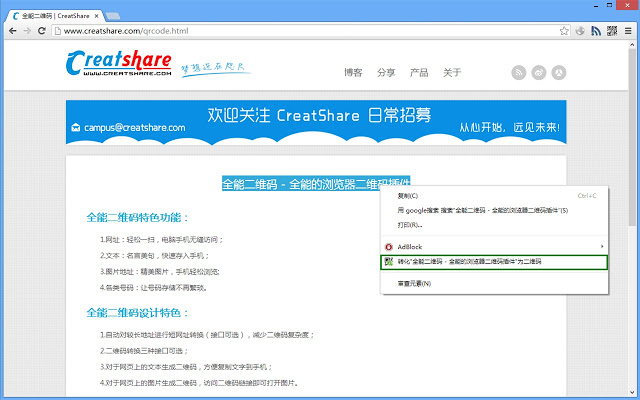Click the round RSS icon in site header
640x400 pixels.
(x=519, y=73)
